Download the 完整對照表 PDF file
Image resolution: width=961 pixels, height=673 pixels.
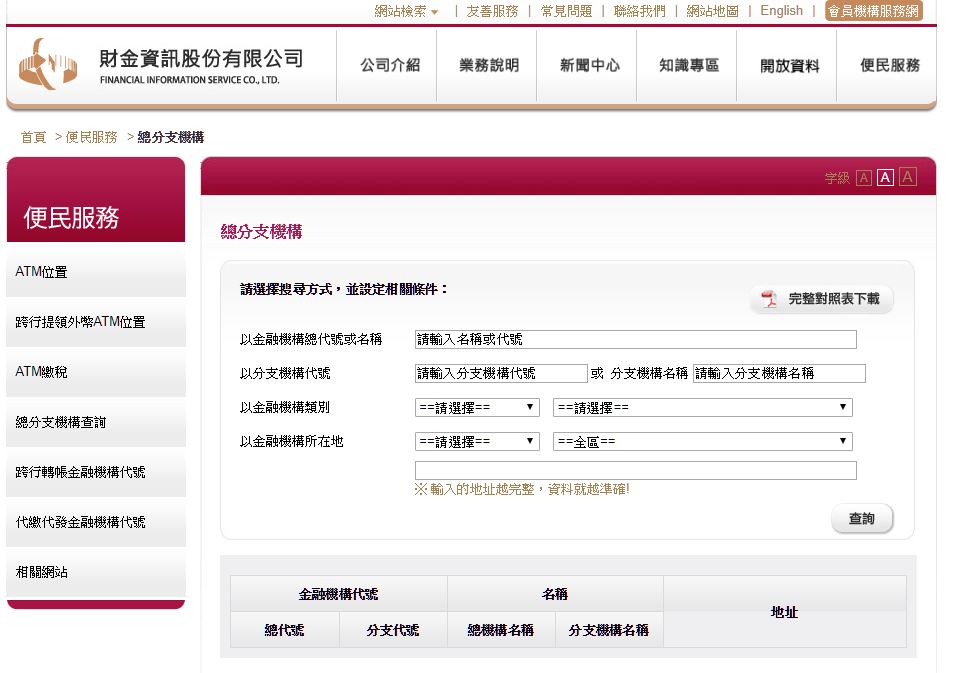[821, 299]
